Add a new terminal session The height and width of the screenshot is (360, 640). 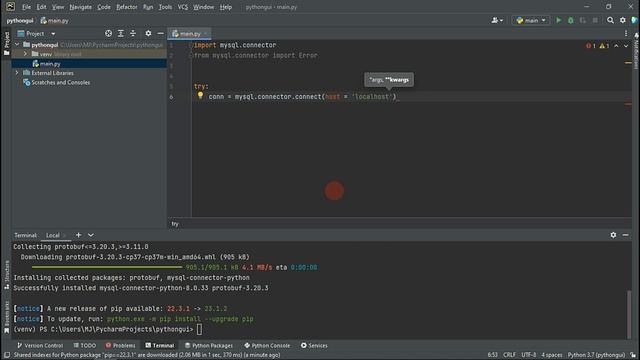tap(78, 235)
